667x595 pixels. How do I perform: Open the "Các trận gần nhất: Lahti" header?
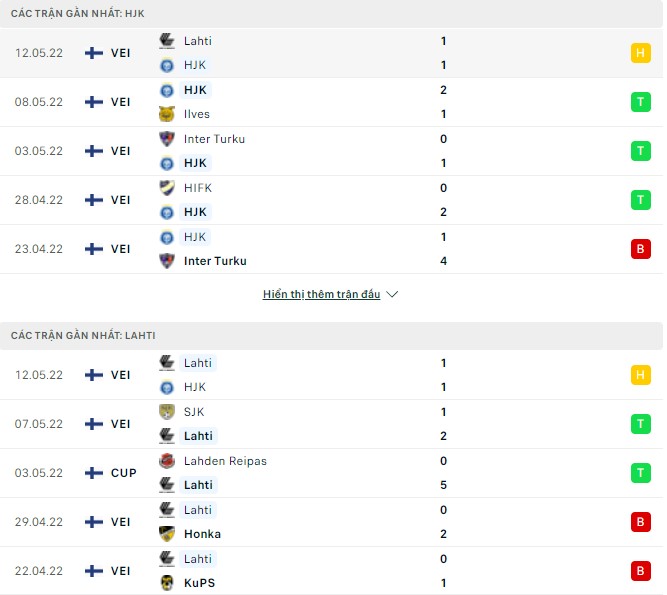click(x=83, y=335)
